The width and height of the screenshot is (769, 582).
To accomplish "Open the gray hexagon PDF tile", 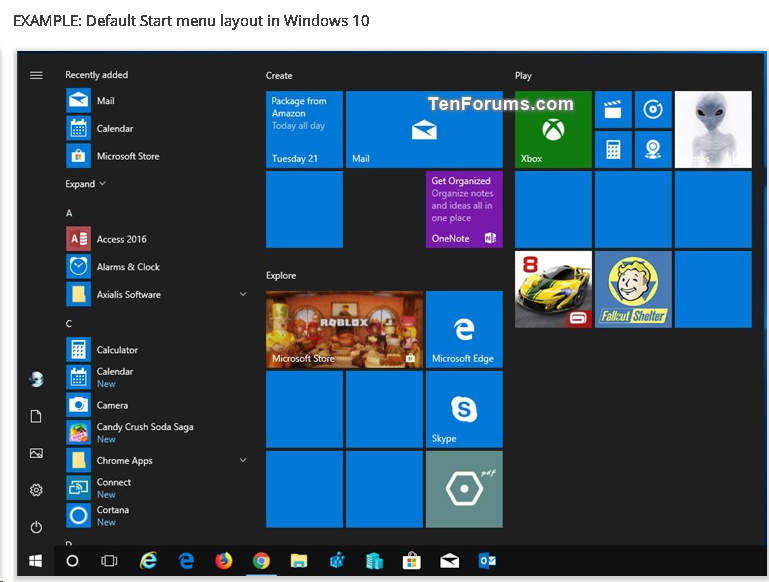I will 464,489.
